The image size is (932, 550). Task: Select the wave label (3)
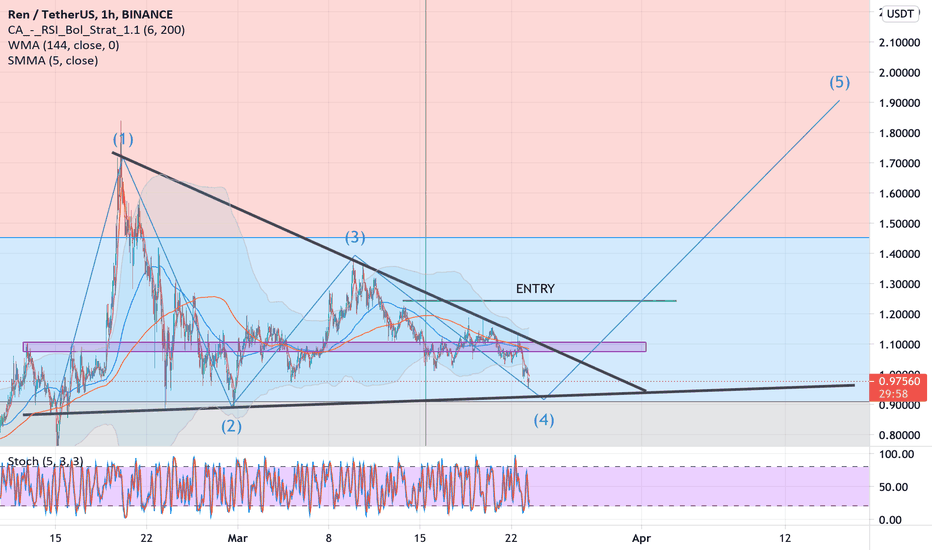[355, 237]
